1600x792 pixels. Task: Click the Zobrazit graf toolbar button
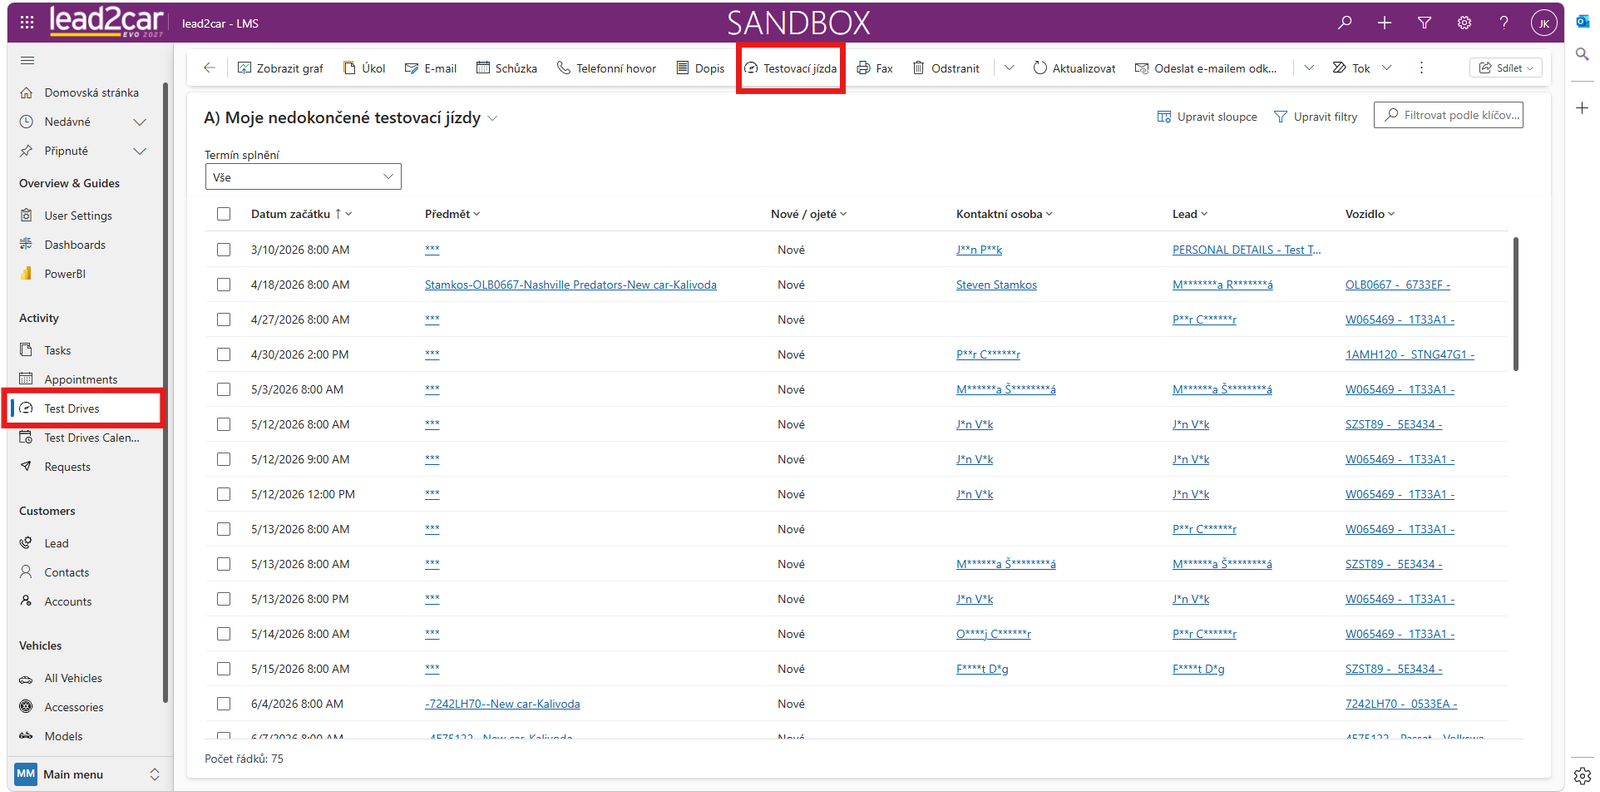coord(281,68)
